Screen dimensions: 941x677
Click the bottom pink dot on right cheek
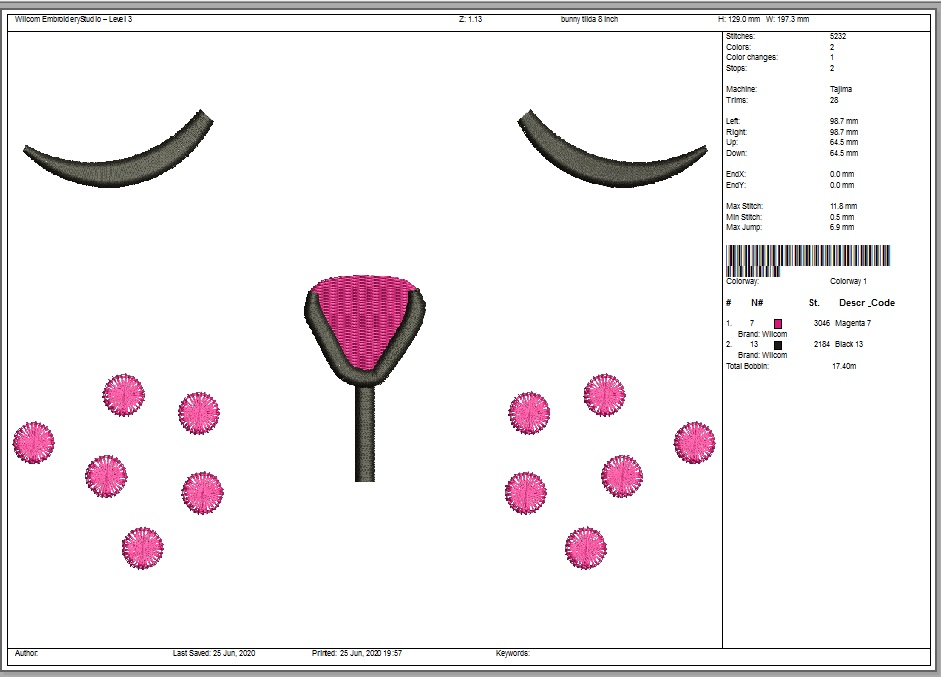point(585,548)
